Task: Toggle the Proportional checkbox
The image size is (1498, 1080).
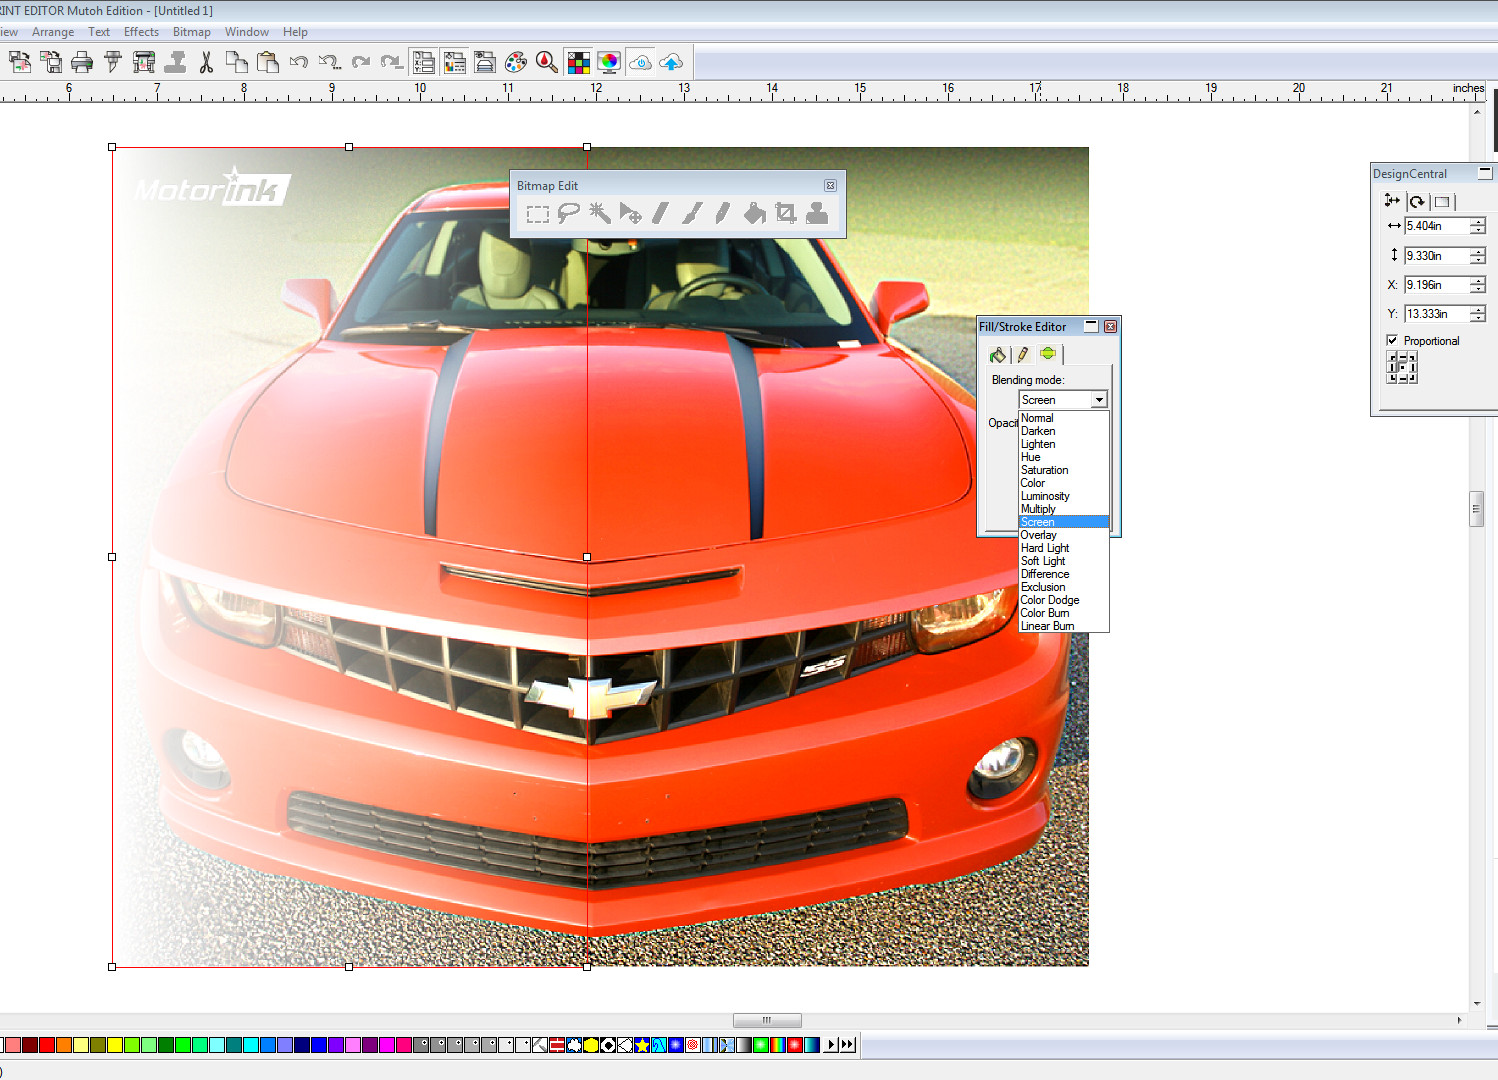Action: pos(1392,340)
